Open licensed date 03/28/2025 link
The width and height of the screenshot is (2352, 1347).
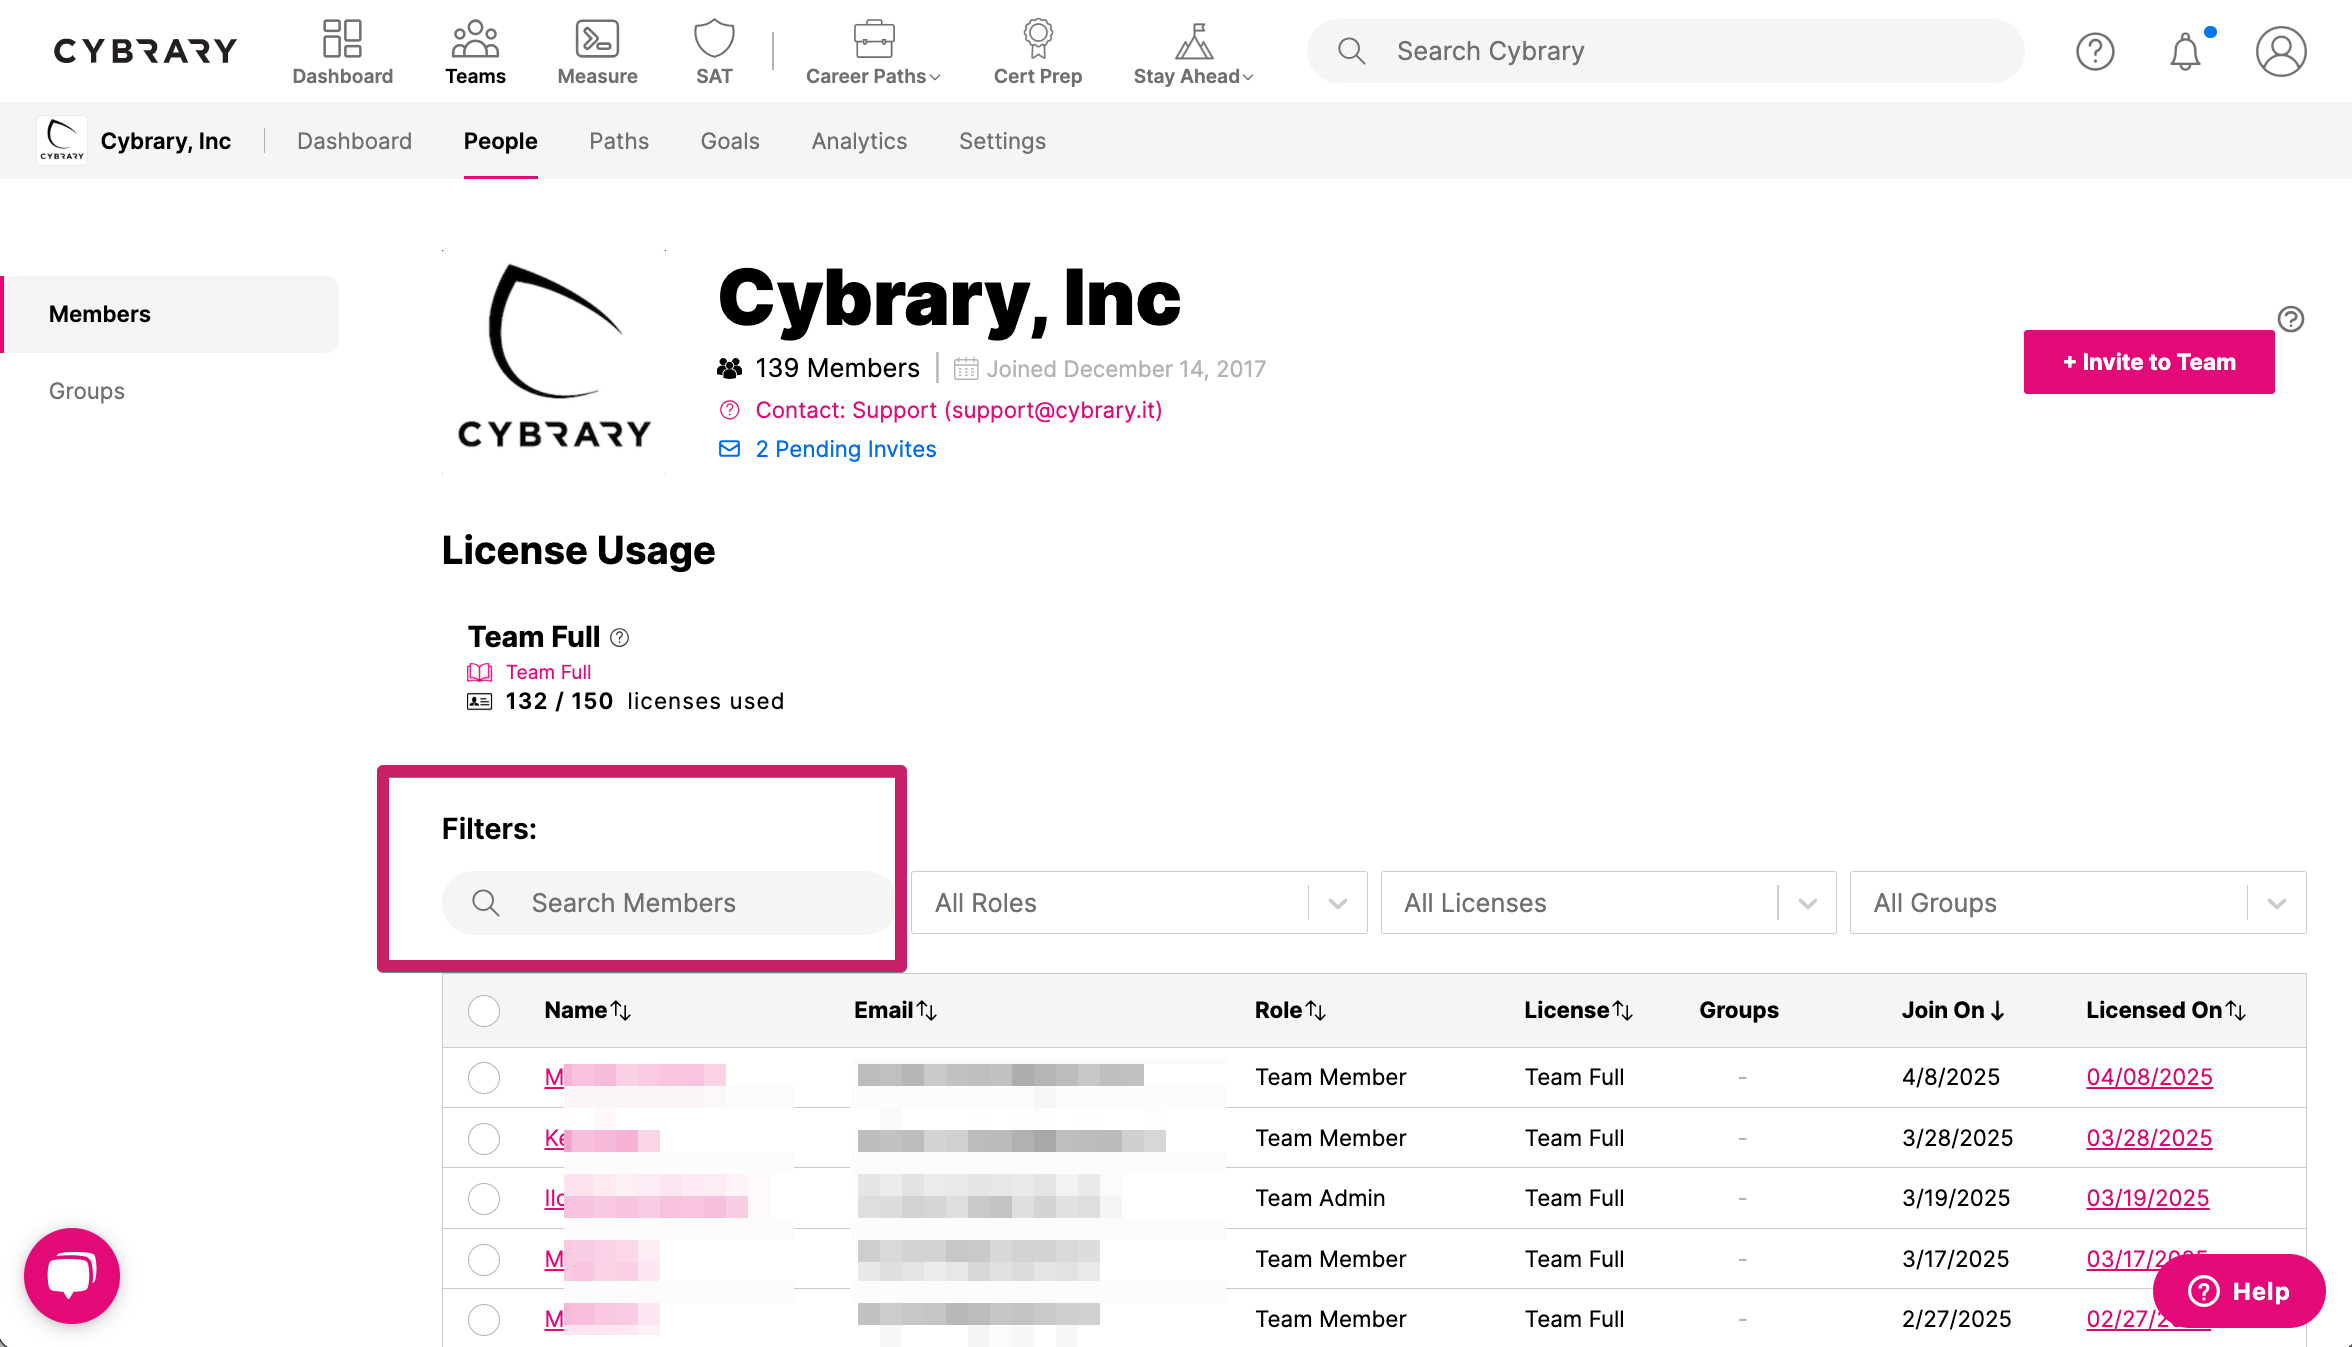tap(2149, 1138)
